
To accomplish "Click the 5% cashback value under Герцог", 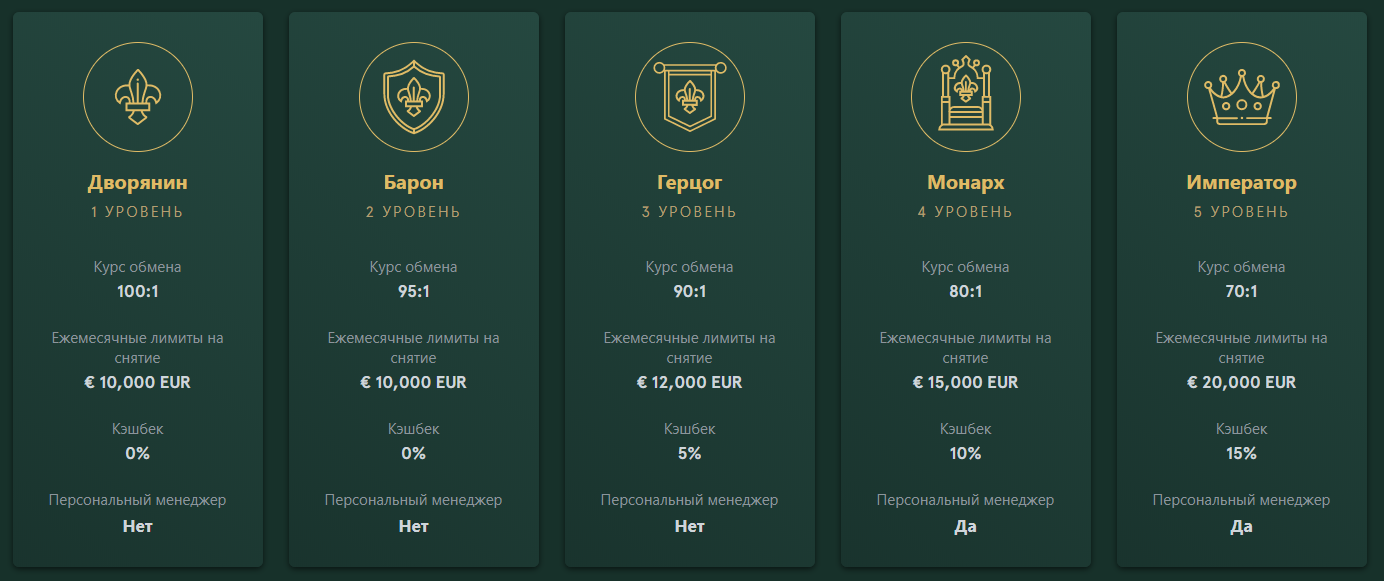I will click(x=690, y=453).
